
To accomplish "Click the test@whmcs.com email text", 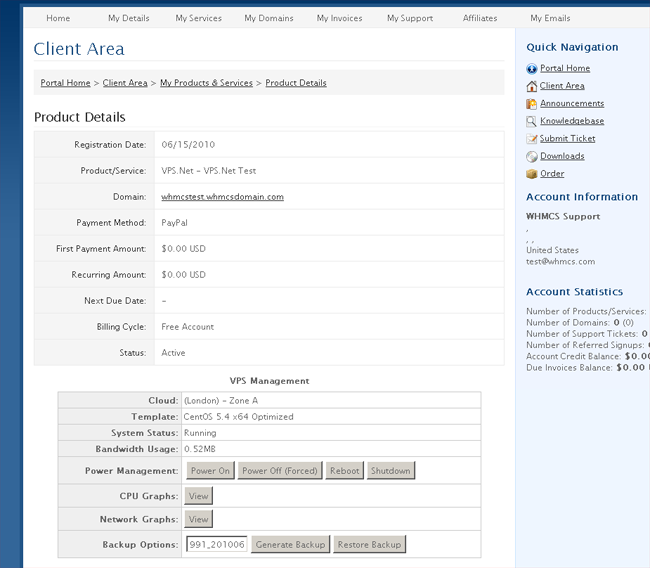I will click(x=560, y=262).
